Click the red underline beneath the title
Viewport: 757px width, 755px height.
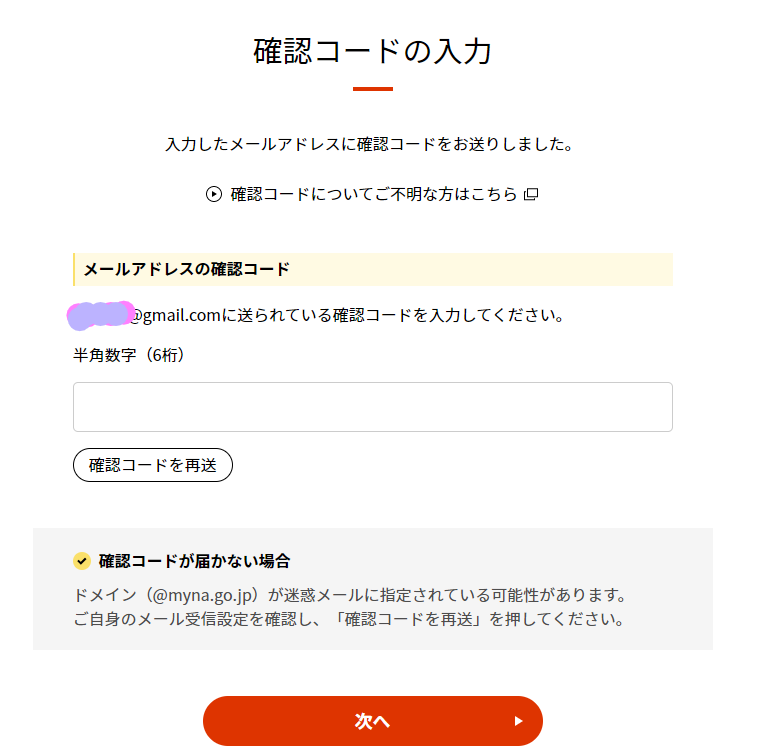coord(373,89)
